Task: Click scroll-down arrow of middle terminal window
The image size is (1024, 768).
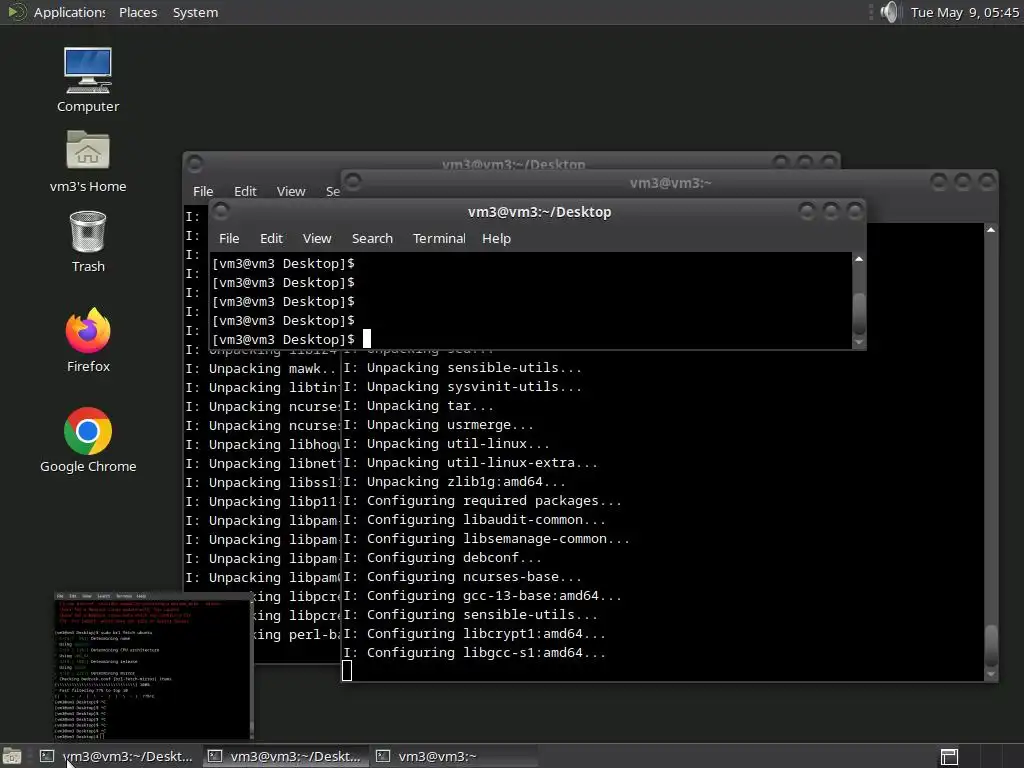Action: point(991,674)
